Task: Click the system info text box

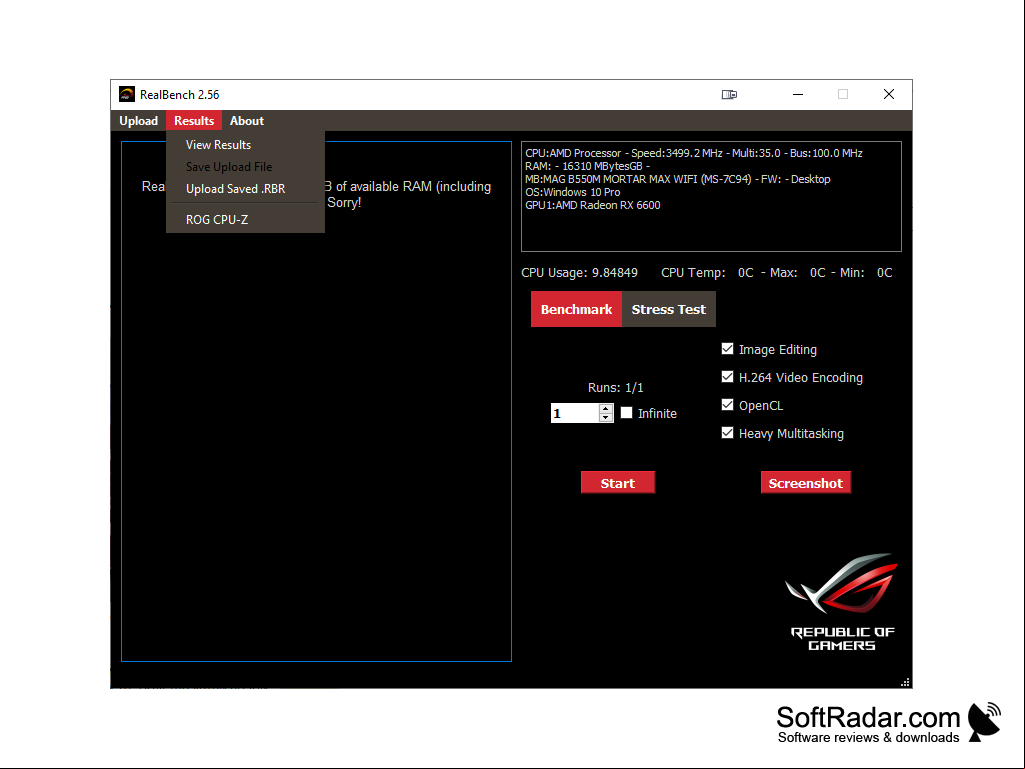Action: (x=711, y=196)
